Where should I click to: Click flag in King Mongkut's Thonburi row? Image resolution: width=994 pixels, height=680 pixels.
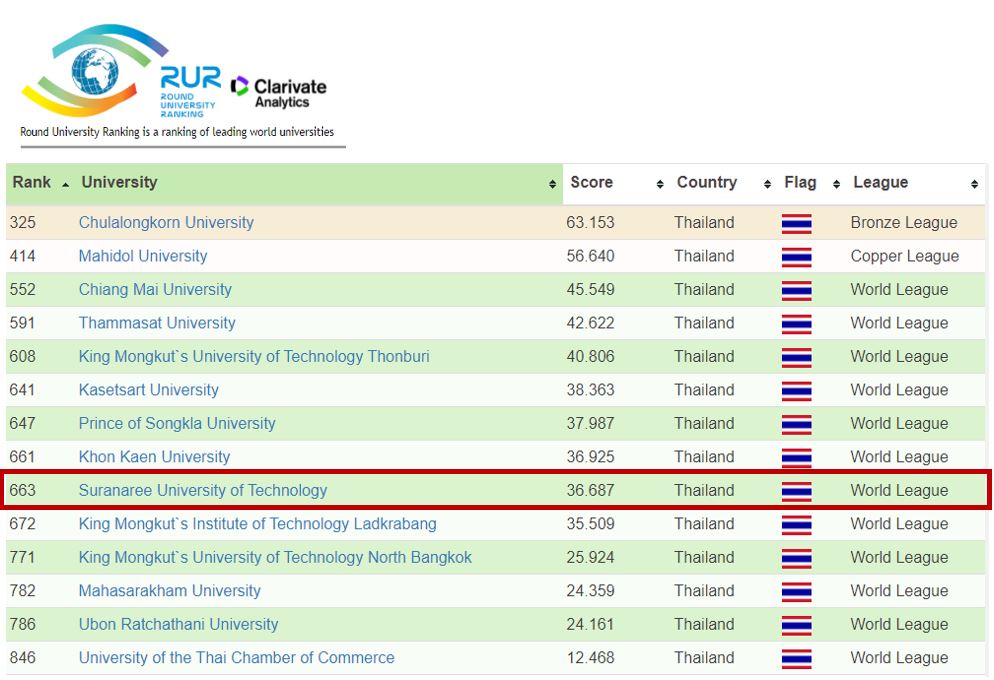point(796,358)
